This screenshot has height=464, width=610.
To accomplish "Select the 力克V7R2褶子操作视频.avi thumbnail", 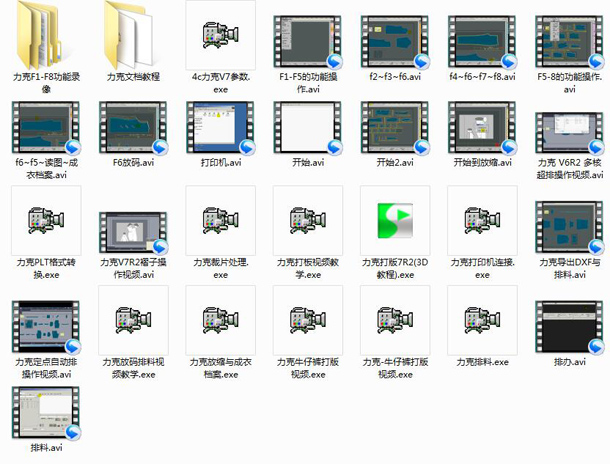I will (x=133, y=233).
